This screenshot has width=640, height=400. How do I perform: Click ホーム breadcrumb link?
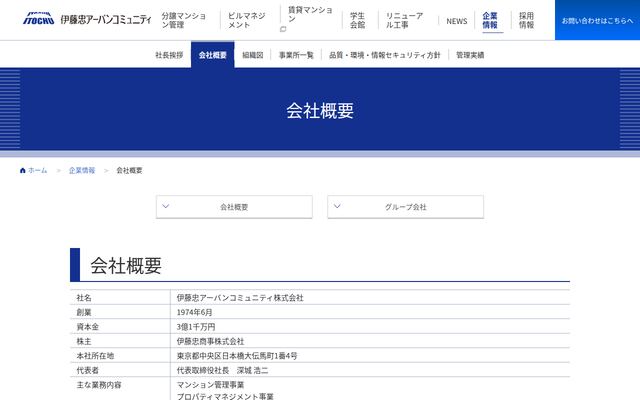(38, 170)
